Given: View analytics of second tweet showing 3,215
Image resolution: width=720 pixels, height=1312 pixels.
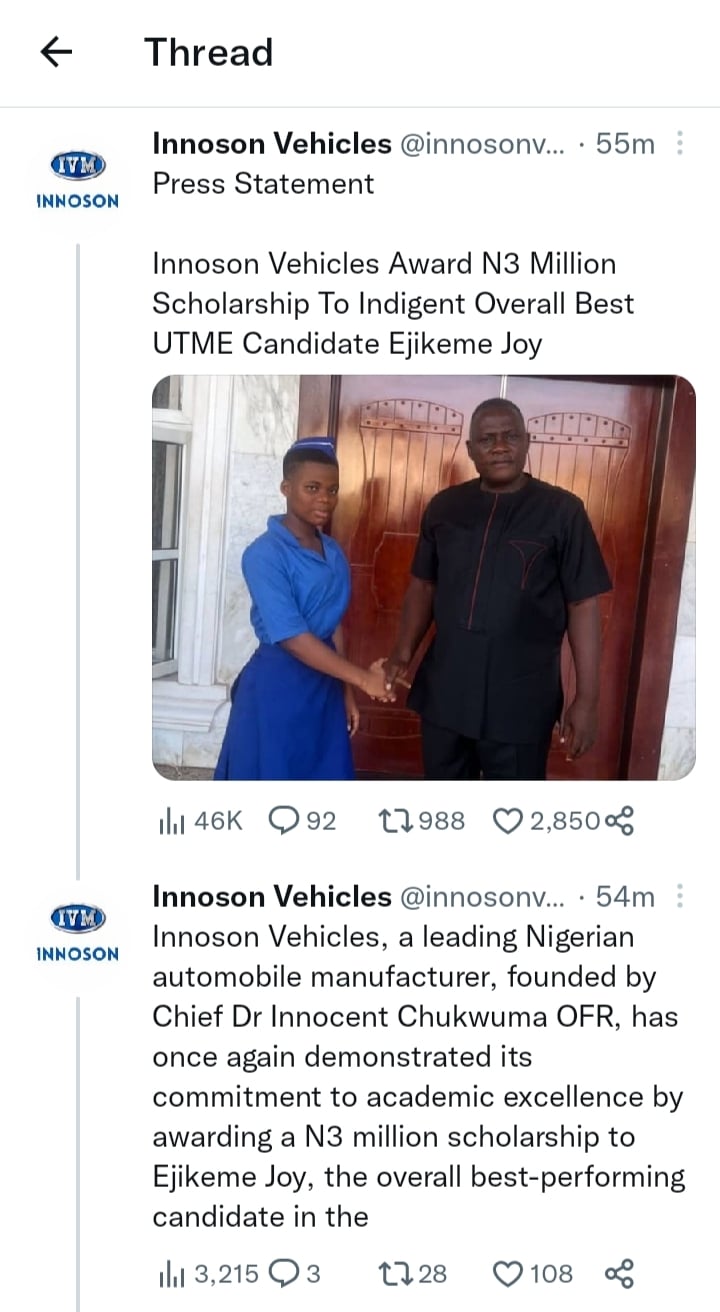Looking at the screenshot, I should click(168, 1274).
